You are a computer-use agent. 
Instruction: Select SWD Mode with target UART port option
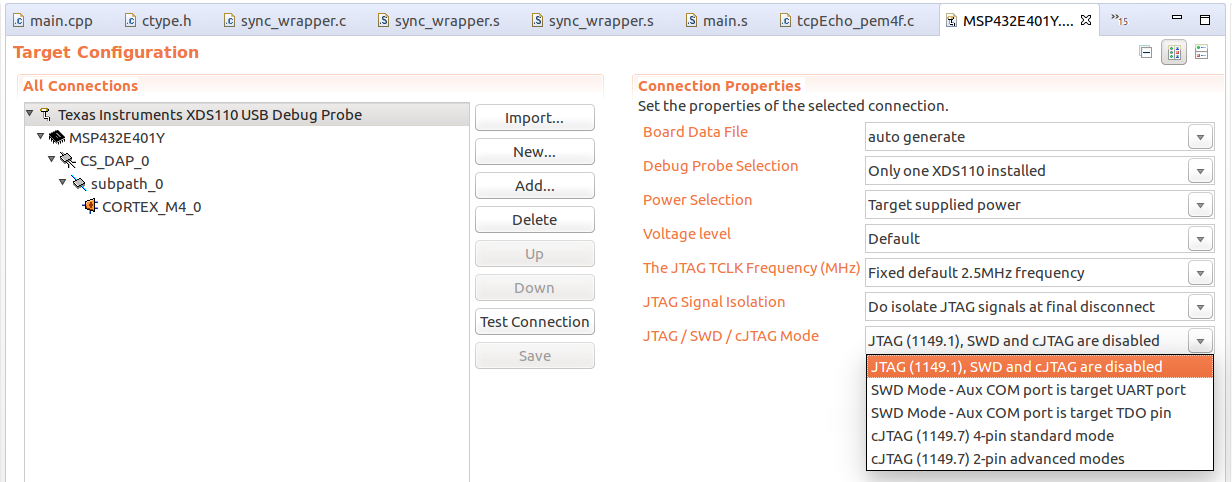1027,390
